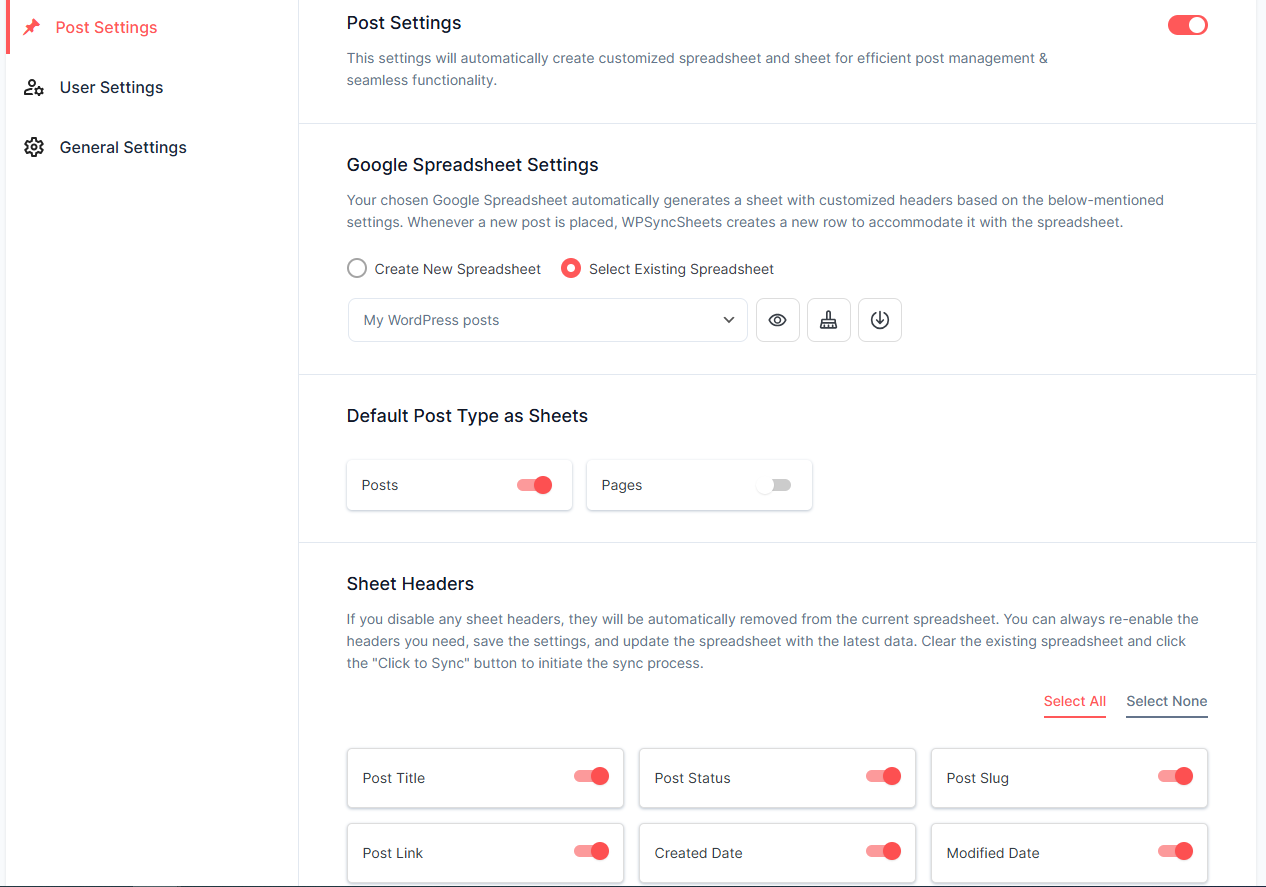Preview the selected spreadsheet with the eye icon
The image size is (1266, 887).
tap(777, 320)
